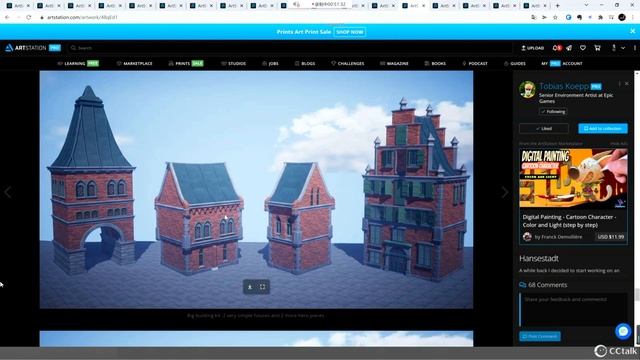Go to next artwork arrow

505,192
